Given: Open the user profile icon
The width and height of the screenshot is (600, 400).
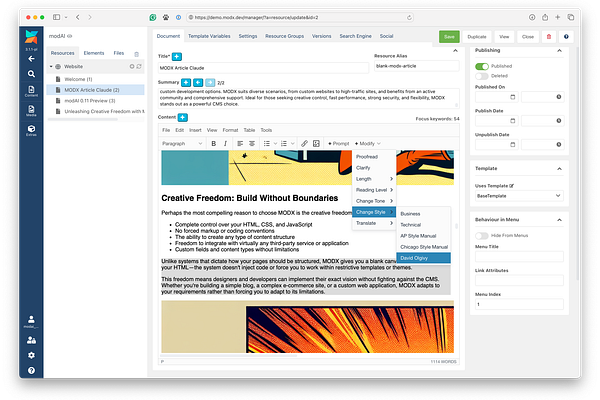Looking at the screenshot, I should [31, 321].
